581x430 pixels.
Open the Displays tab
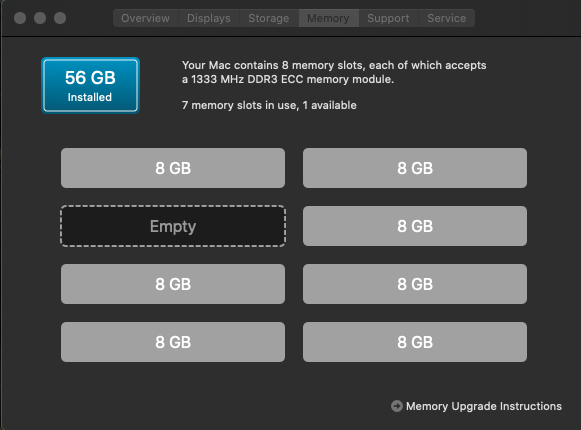tap(209, 18)
